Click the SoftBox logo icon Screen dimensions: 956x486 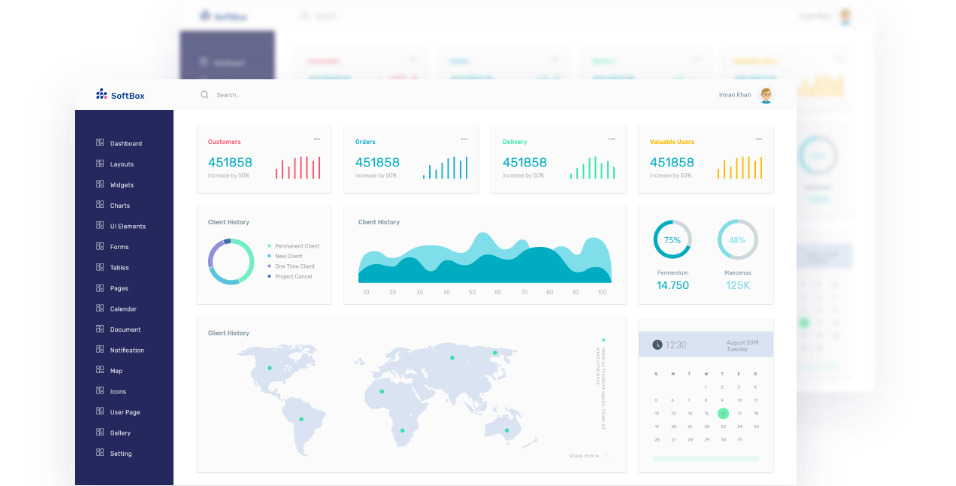101,94
